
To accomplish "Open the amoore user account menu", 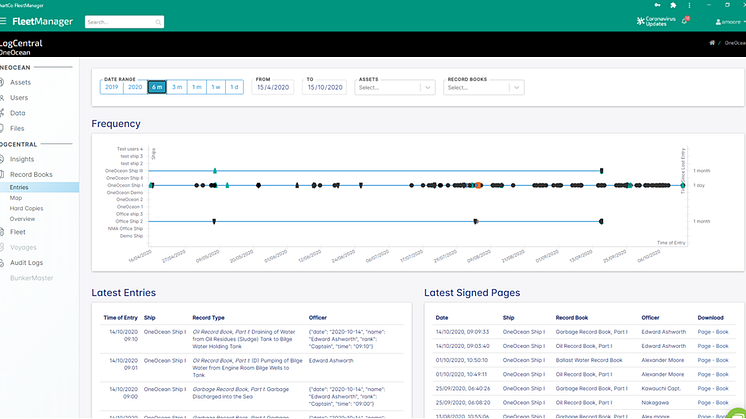I will click(x=730, y=22).
